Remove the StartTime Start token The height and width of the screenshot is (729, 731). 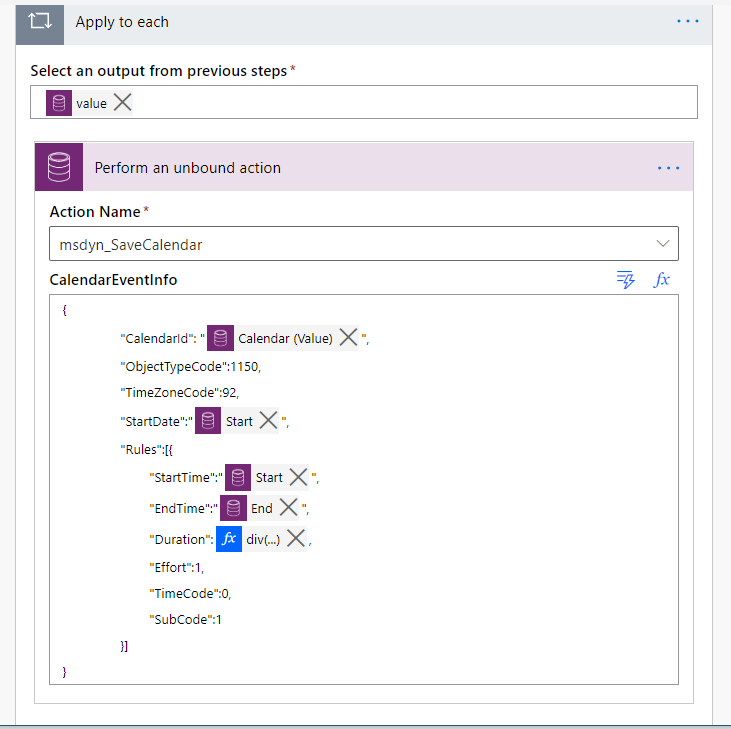(298, 477)
